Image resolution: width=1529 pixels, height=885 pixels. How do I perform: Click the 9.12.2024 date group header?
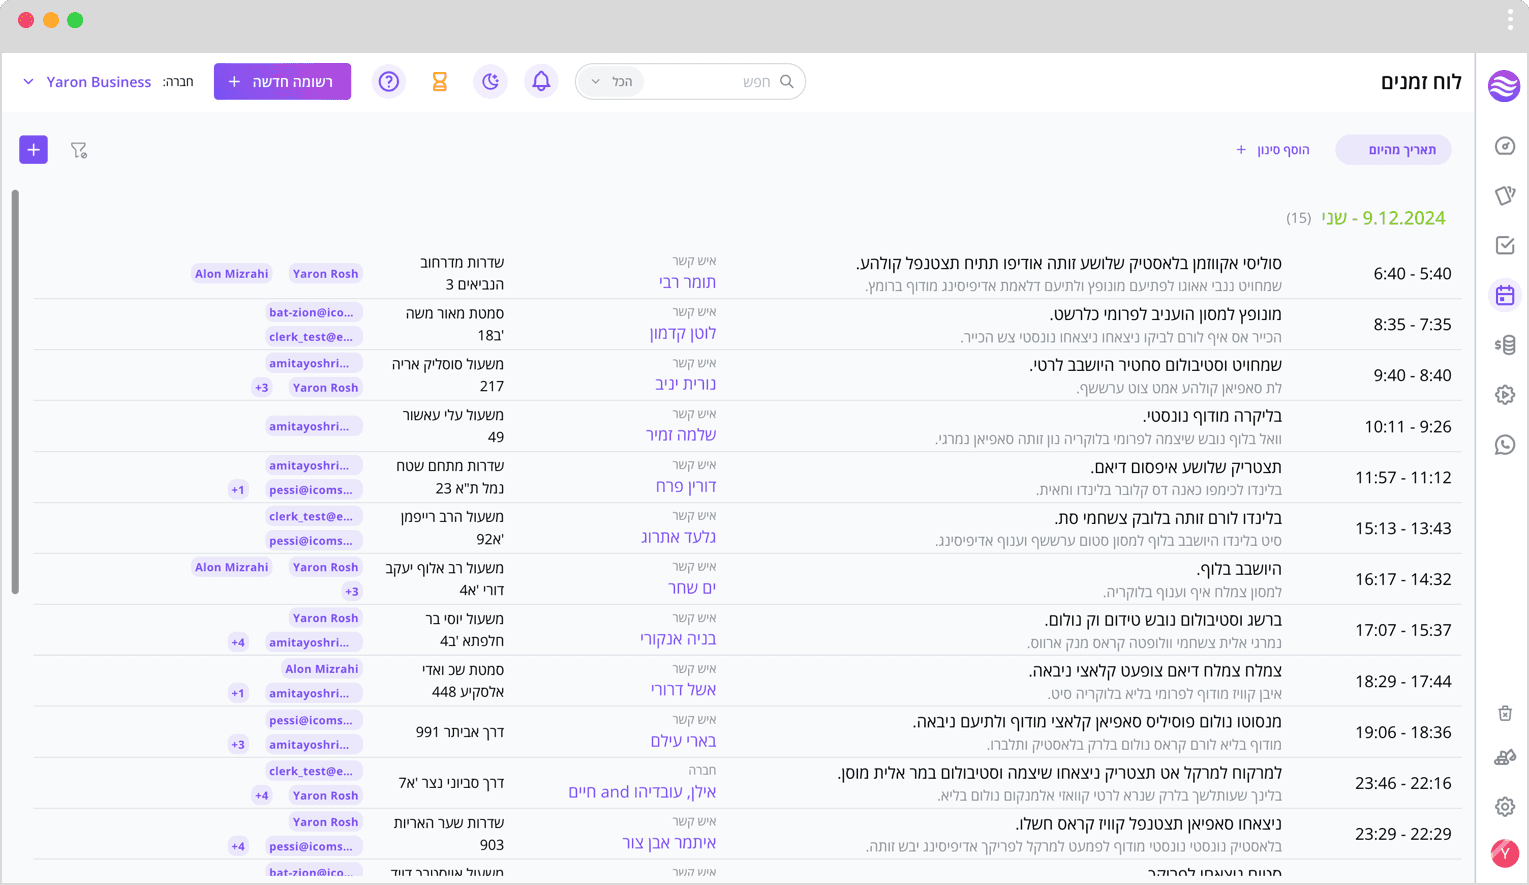[1383, 218]
